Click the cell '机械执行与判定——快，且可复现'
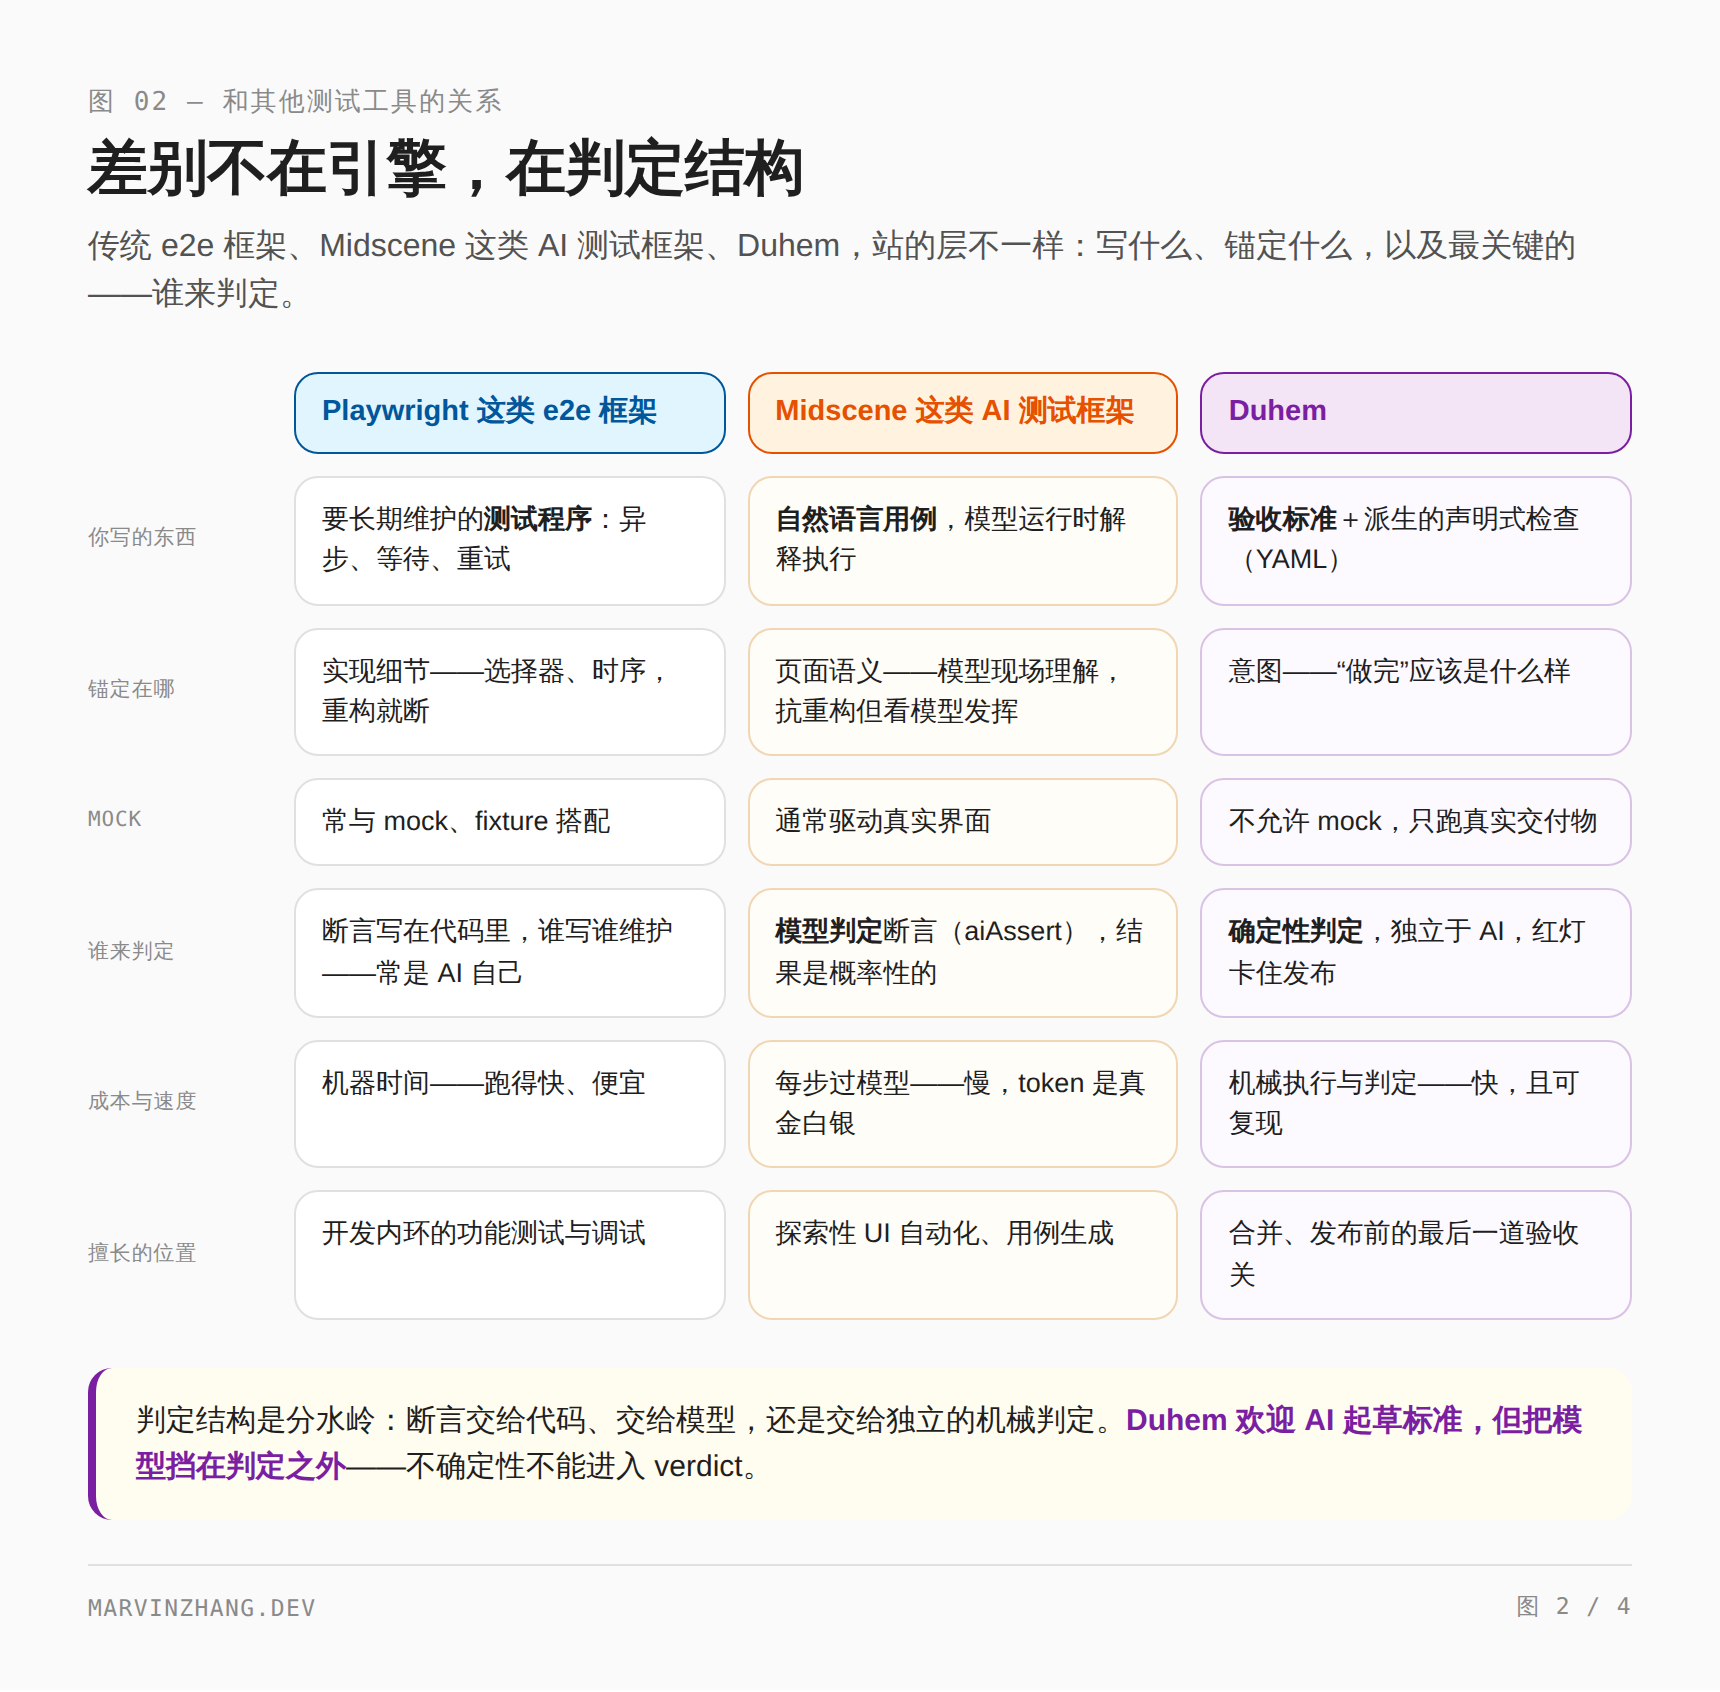 (1416, 1104)
